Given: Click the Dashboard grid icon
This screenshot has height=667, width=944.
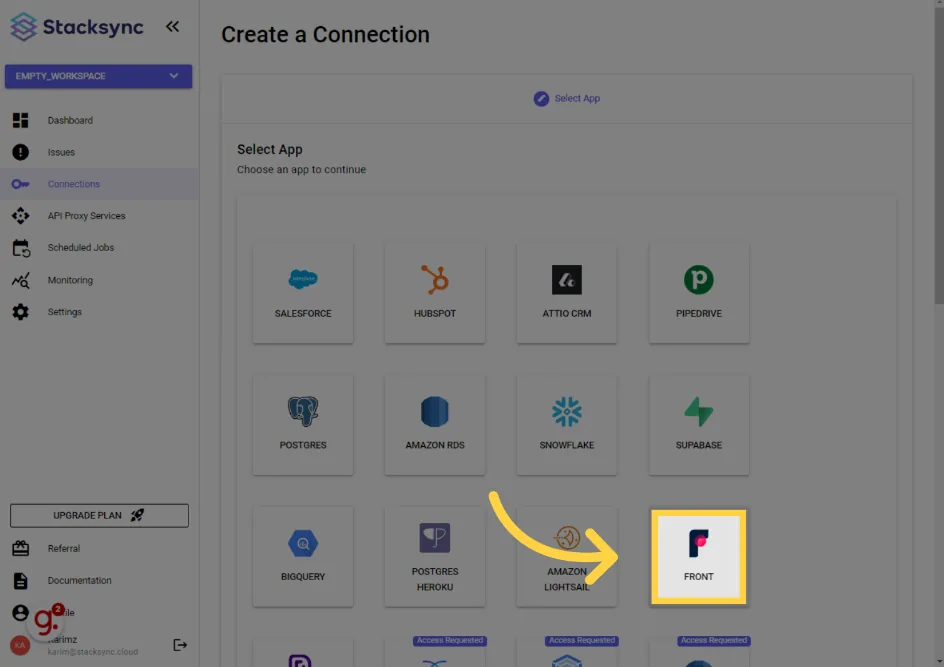Looking at the screenshot, I should pos(20,120).
